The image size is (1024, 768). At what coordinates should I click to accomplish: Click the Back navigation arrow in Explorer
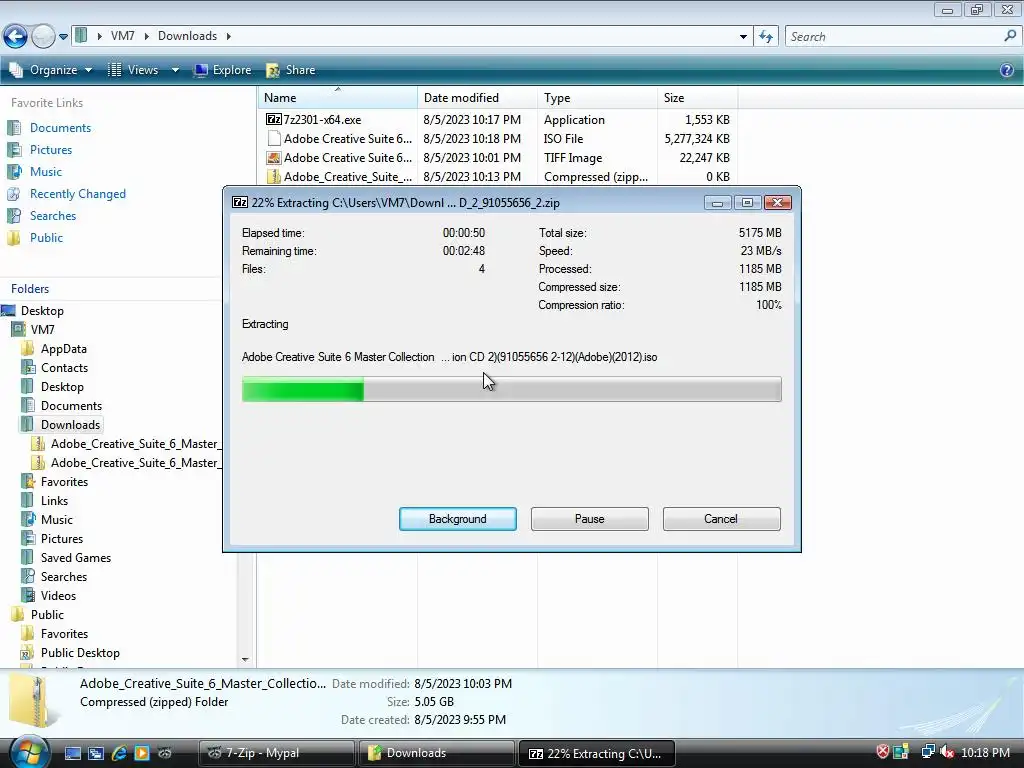tap(16, 36)
